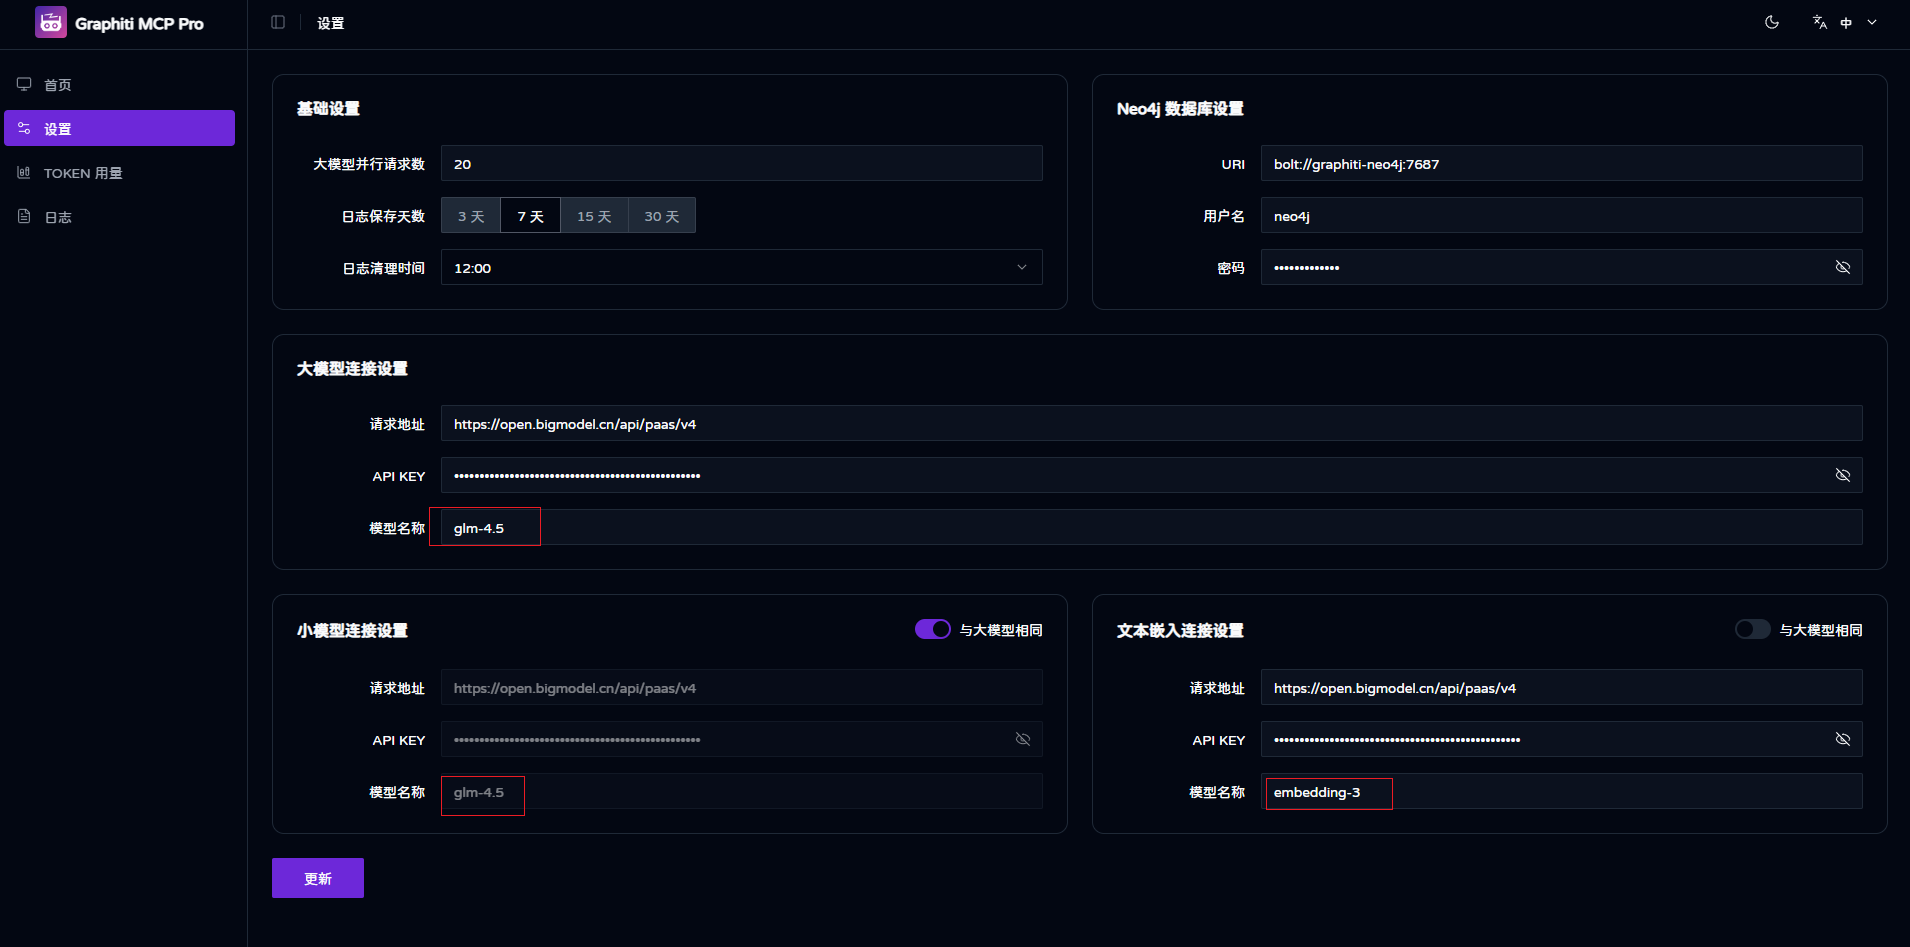Open 设置 in the sidebar
Image resolution: width=1910 pixels, height=947 pixels.
(x=120, y=128)
